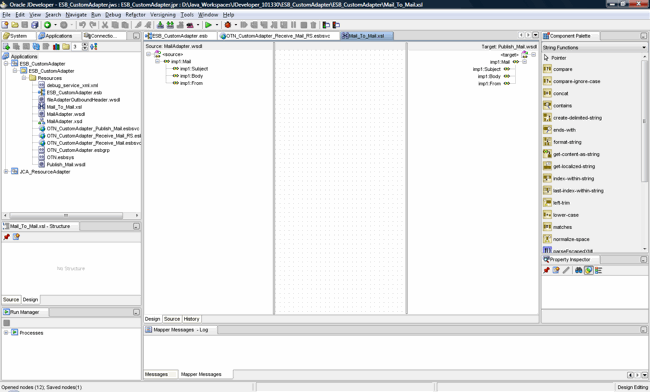Screen dimensions: 650x392
Task: Switch to the System navigator tab
Action: (x=18, y=36)
